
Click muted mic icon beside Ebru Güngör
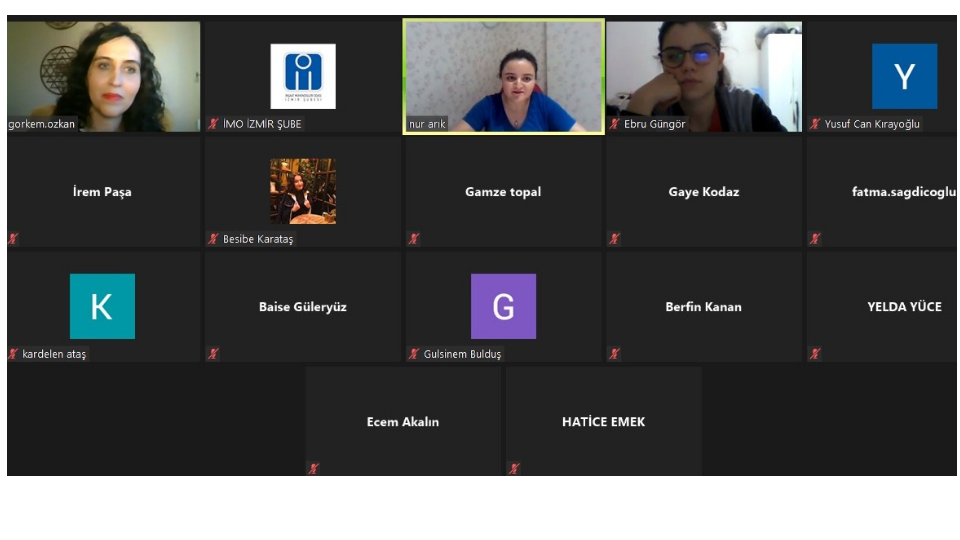pos(614,124)
